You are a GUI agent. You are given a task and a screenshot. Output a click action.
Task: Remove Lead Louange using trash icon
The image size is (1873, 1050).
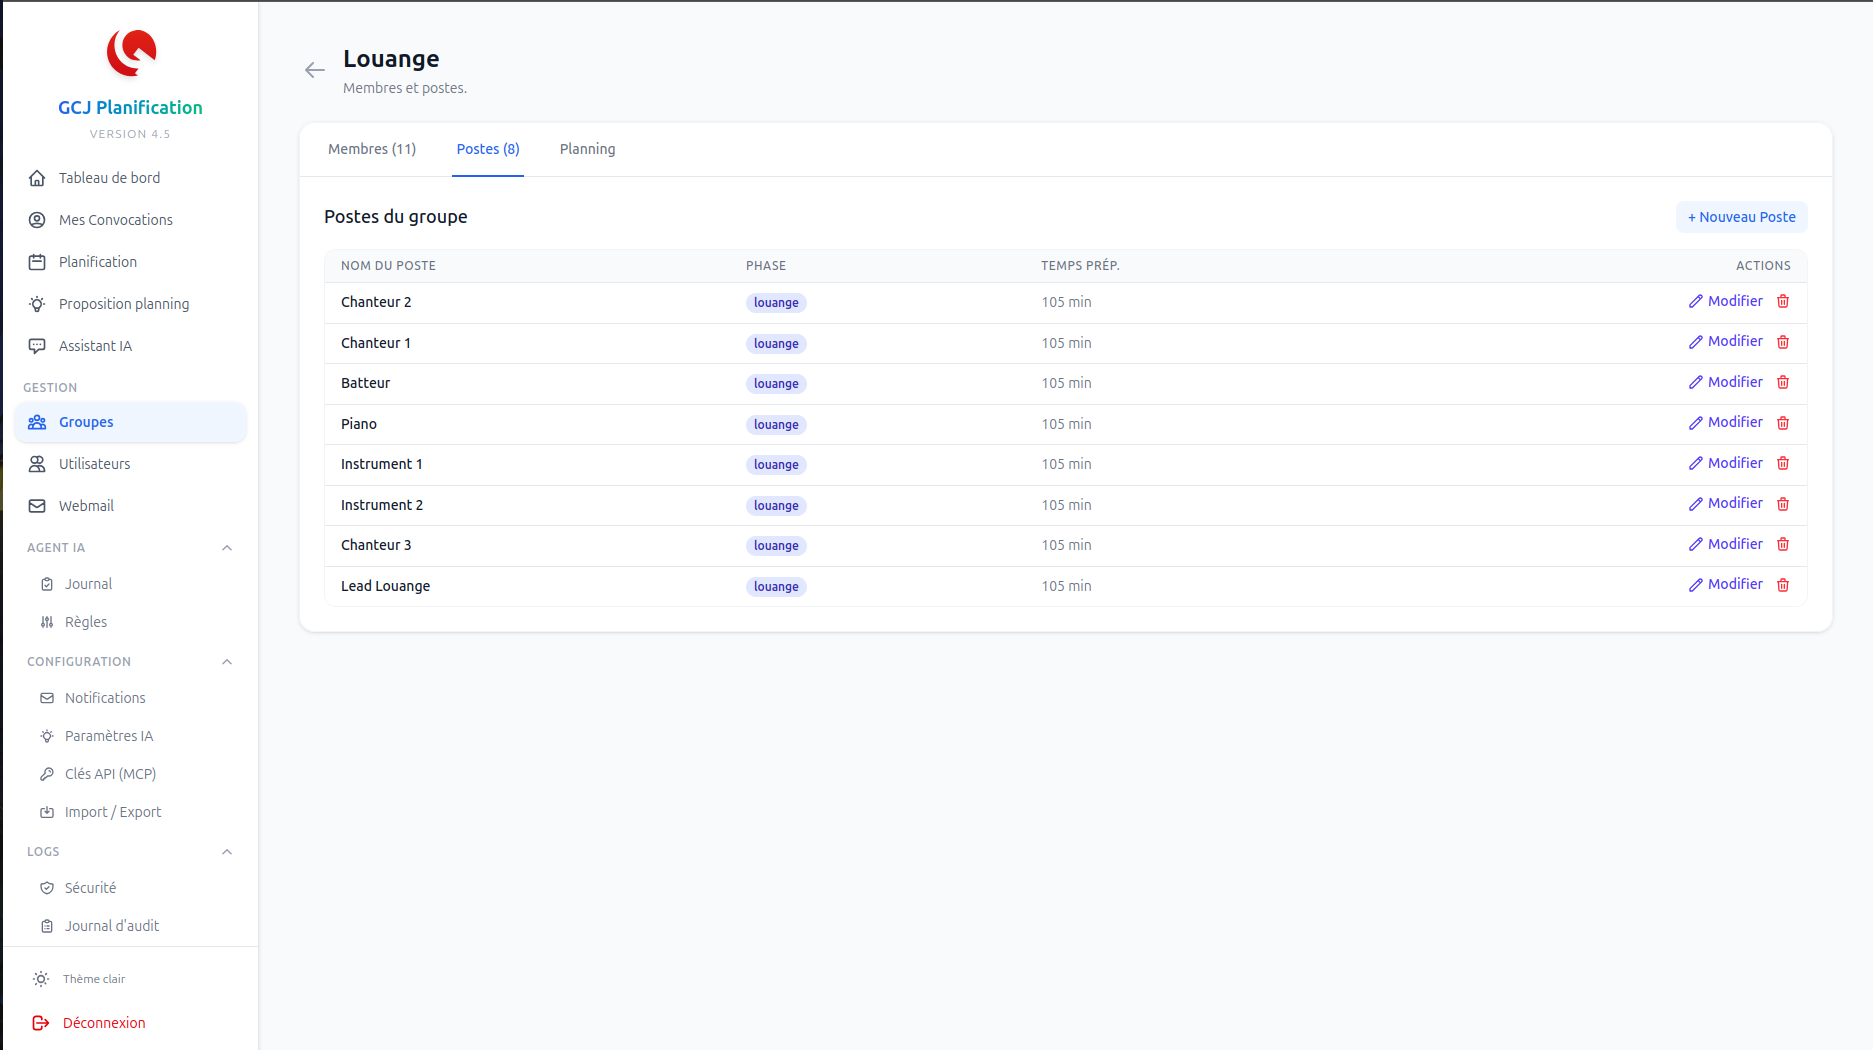pos(1783,585)
